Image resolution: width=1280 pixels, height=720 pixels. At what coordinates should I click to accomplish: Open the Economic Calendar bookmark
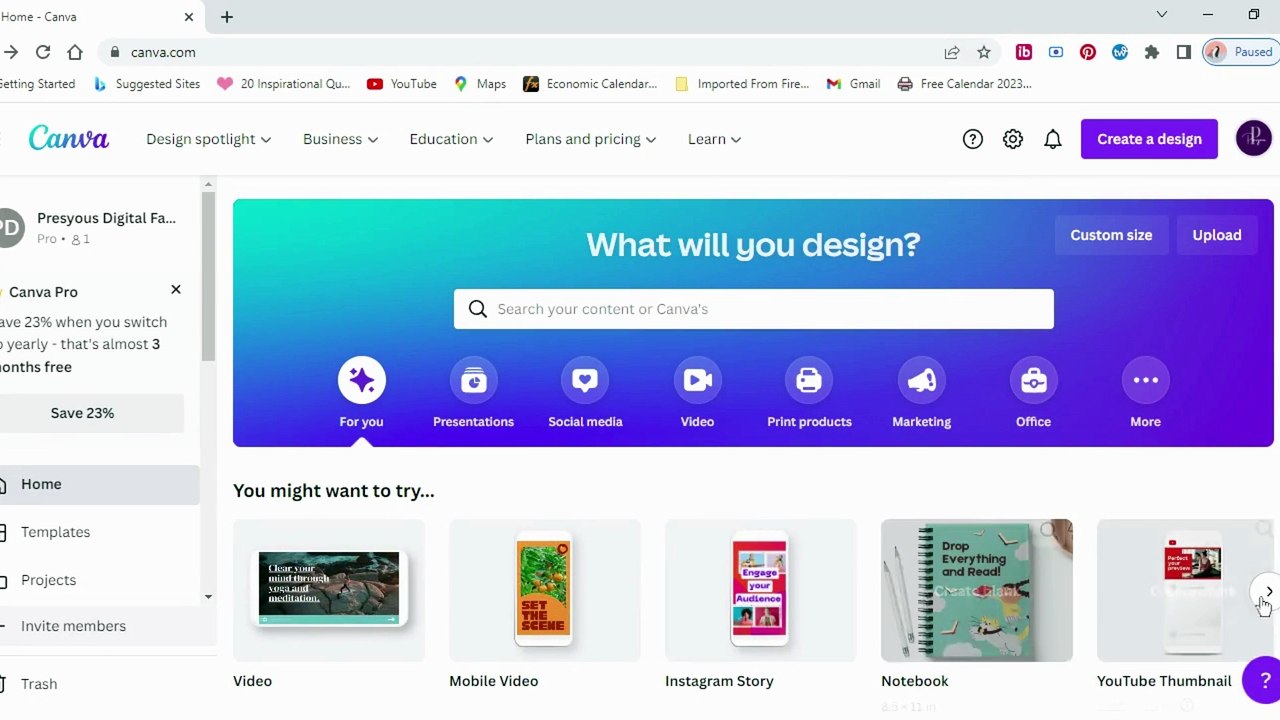tap(590, 84)
